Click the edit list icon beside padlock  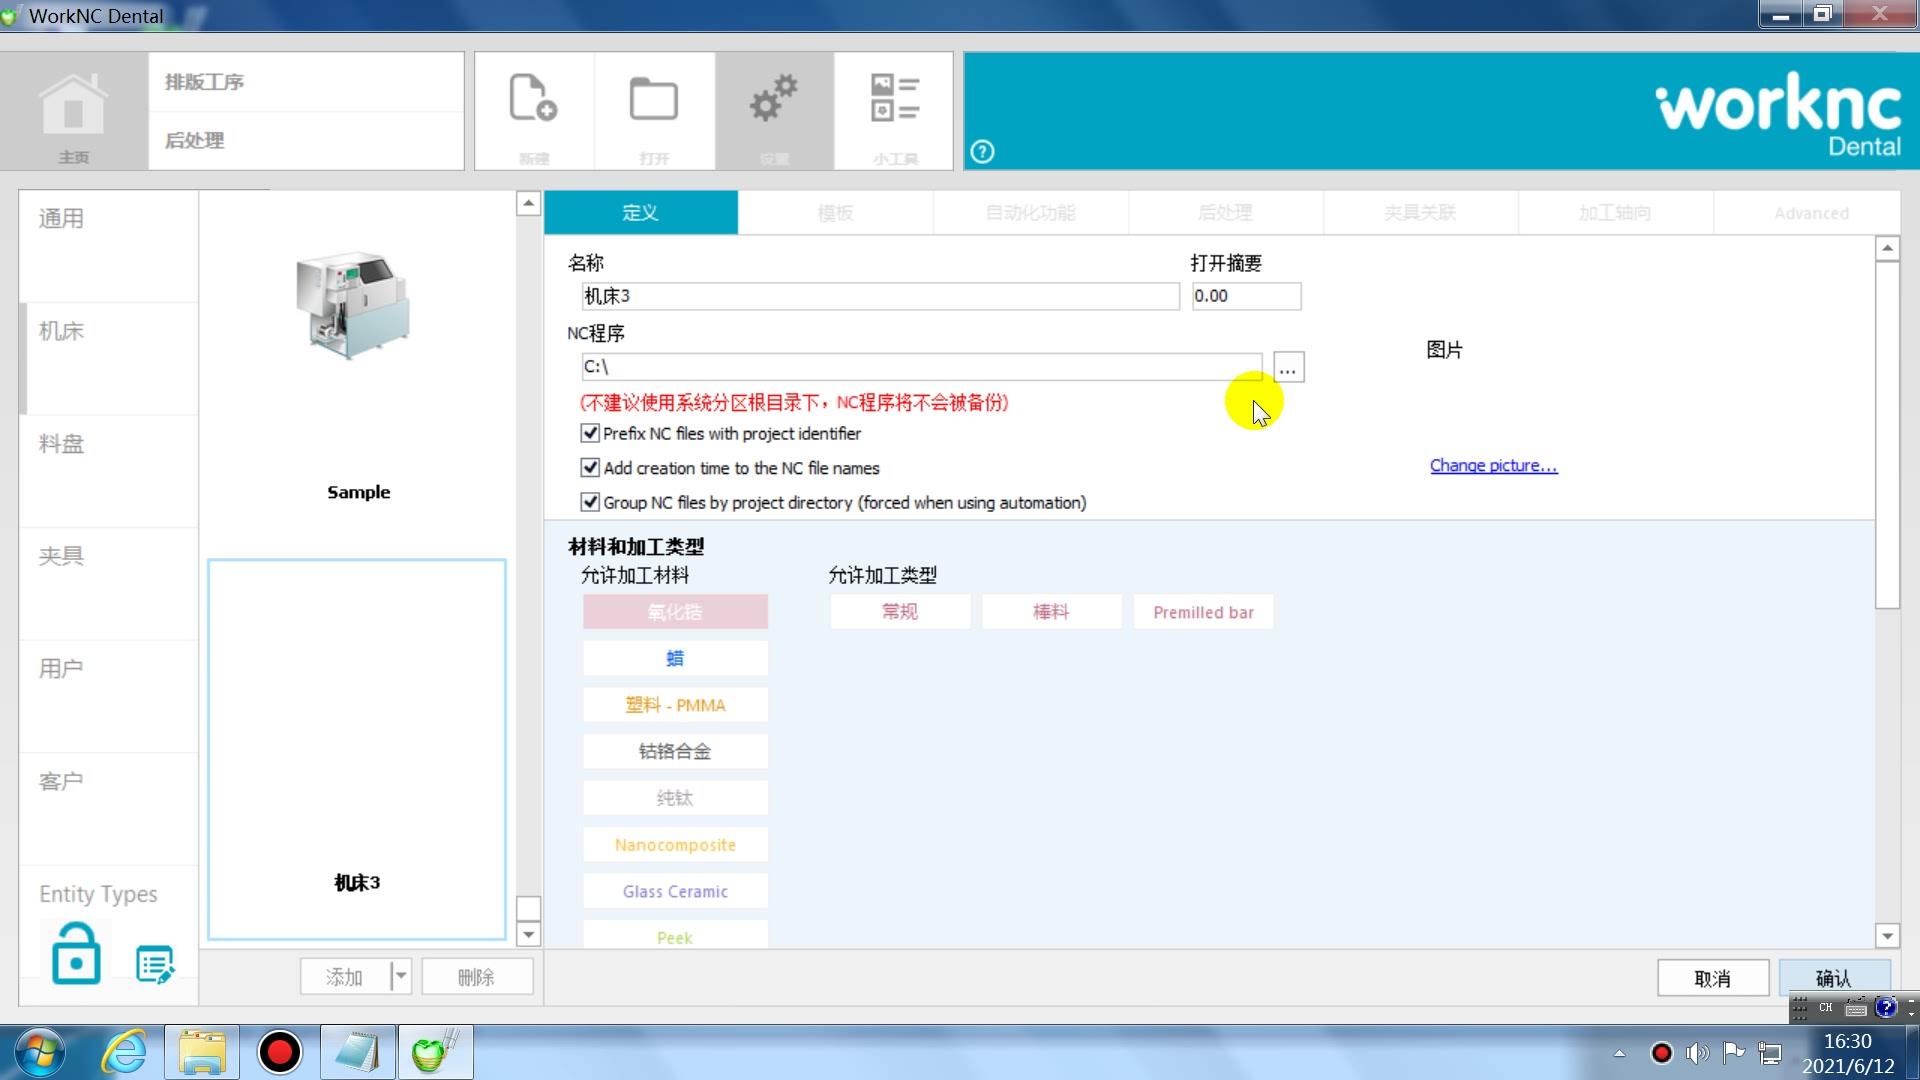point(155,964)
